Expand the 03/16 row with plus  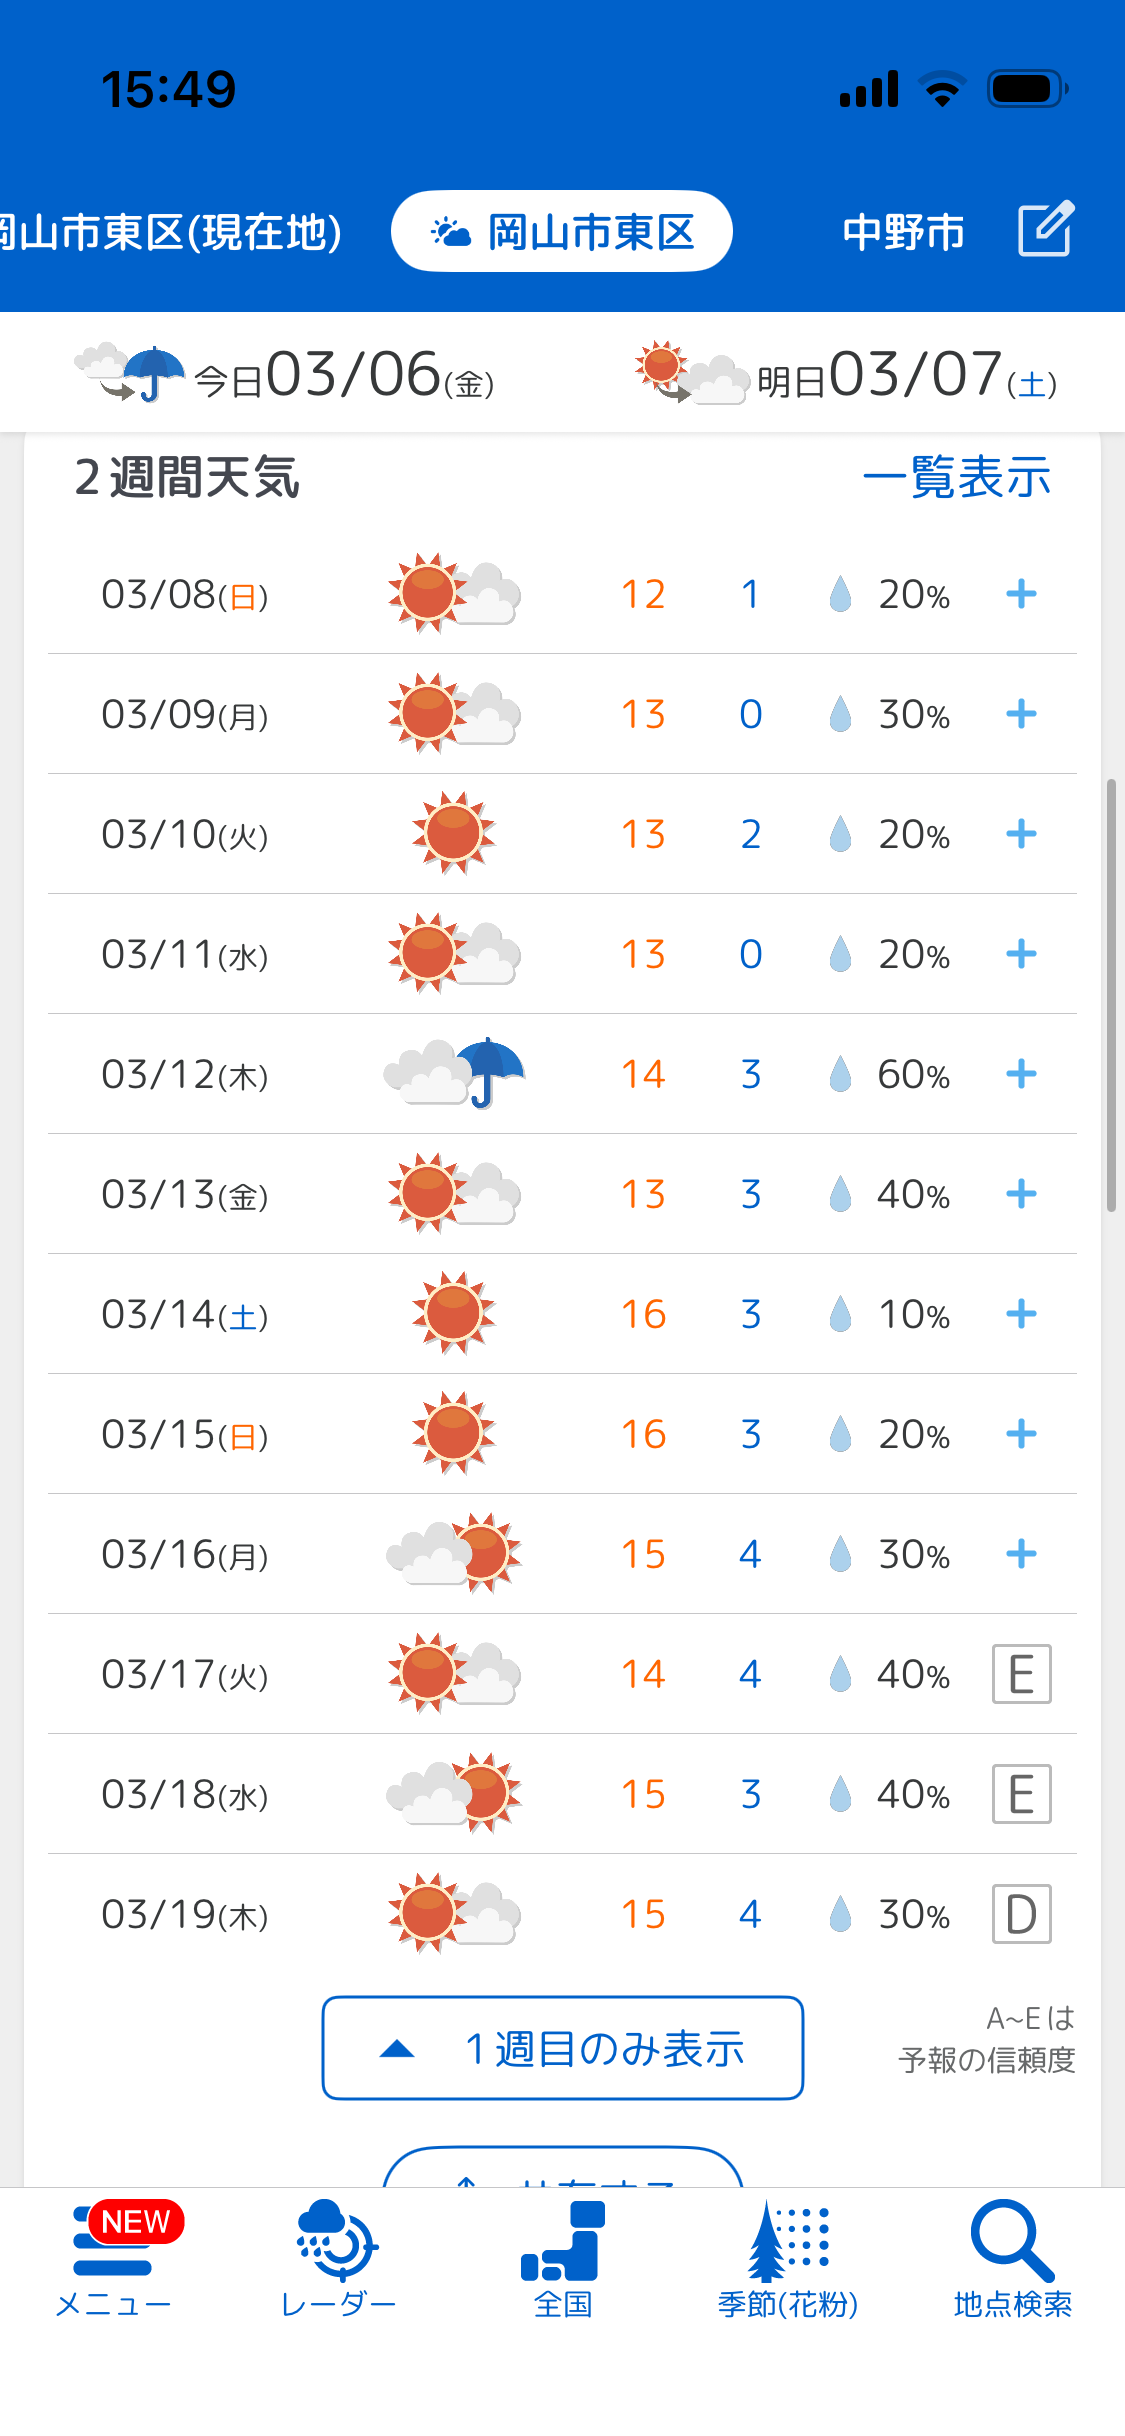pos(1021,1554)
